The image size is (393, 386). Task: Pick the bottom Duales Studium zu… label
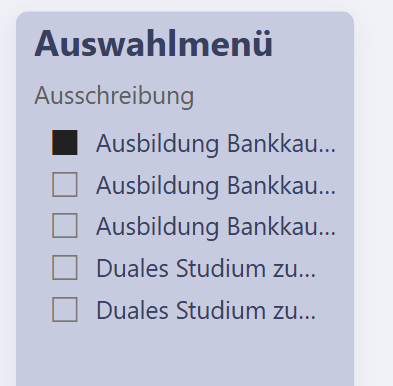(x=206, y=311)
